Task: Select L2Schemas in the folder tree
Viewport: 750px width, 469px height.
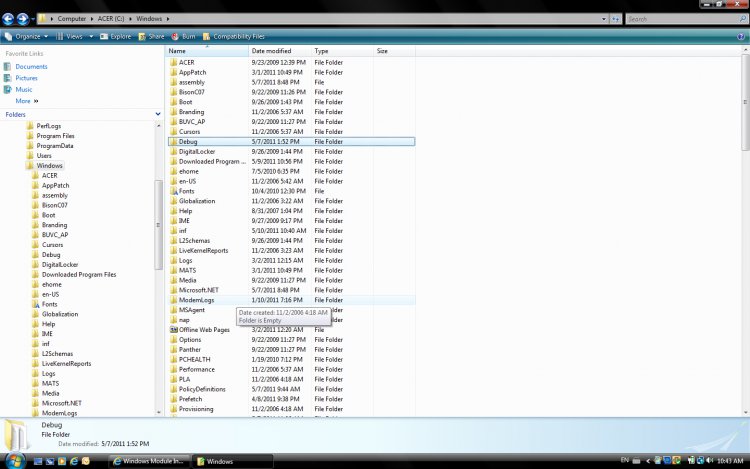Action: [57, 354]
